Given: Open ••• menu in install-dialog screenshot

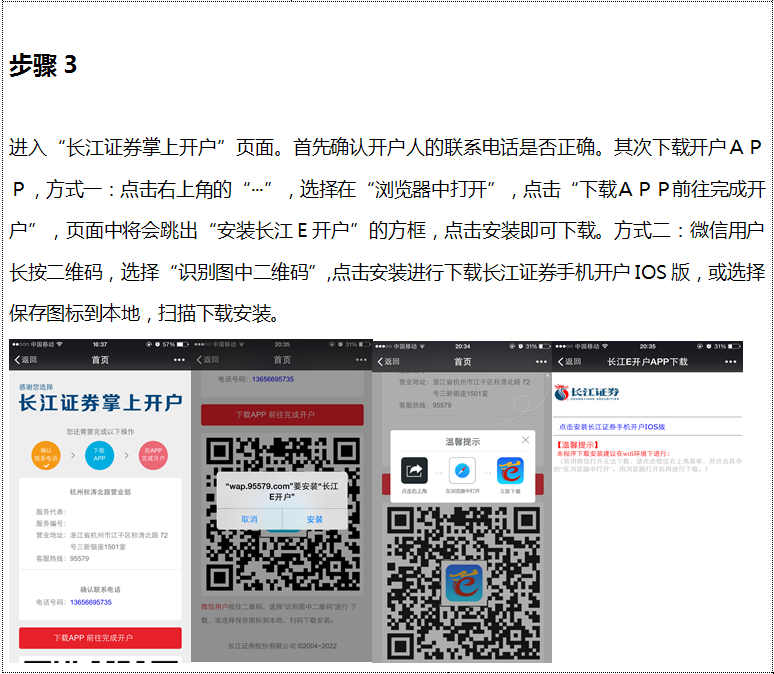Looking at the screenshot, I should tap(361, 360).
